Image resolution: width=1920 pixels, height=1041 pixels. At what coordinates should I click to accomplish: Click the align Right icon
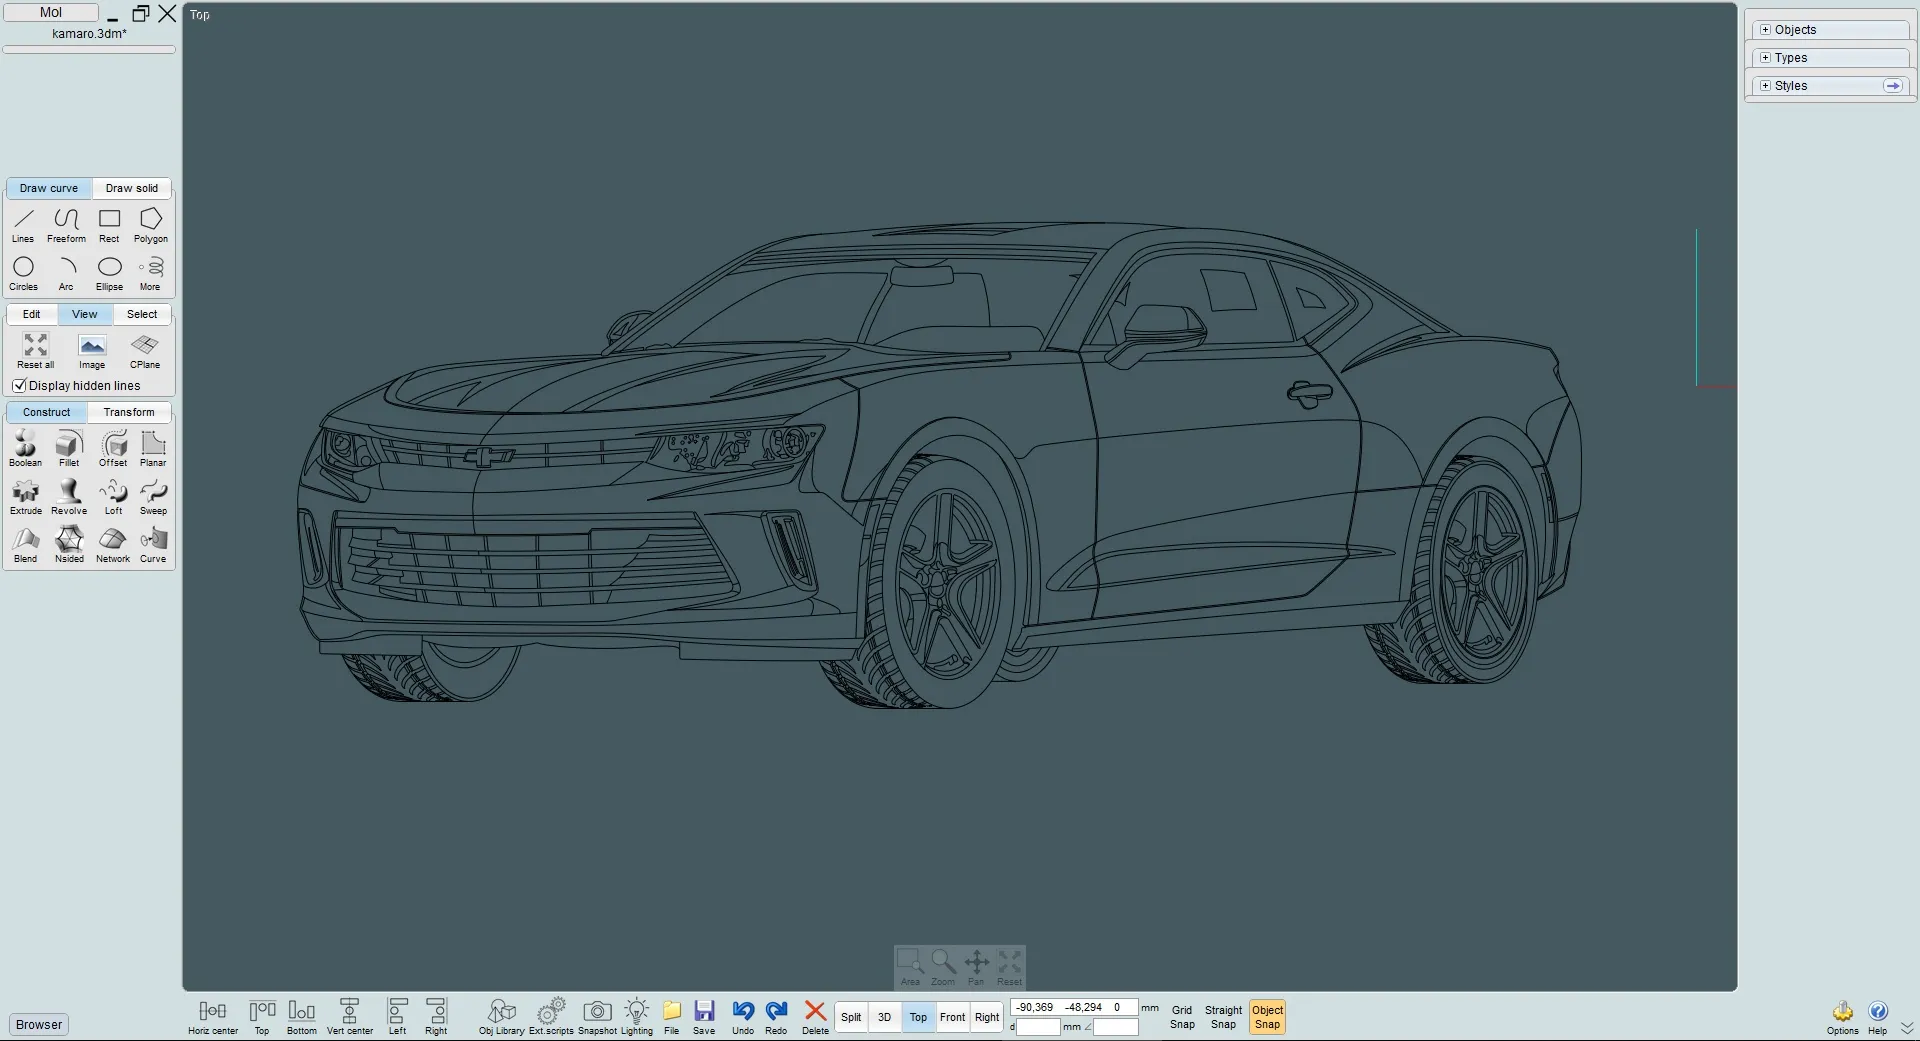pos(436,1017)
